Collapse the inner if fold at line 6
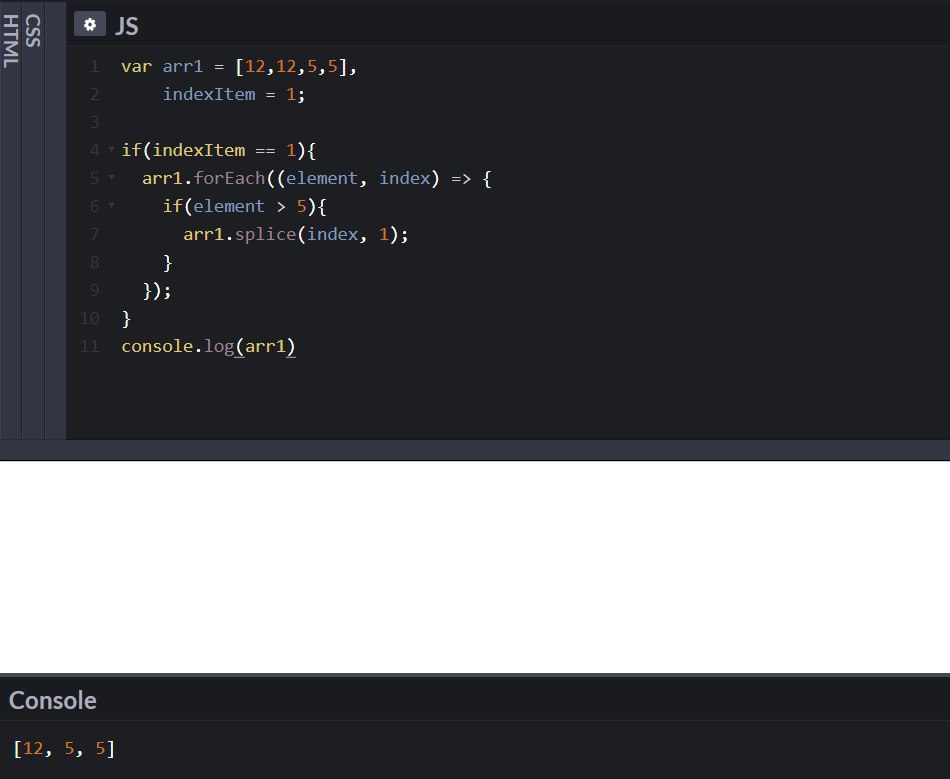The image size is (950, 779). [111, 205]
